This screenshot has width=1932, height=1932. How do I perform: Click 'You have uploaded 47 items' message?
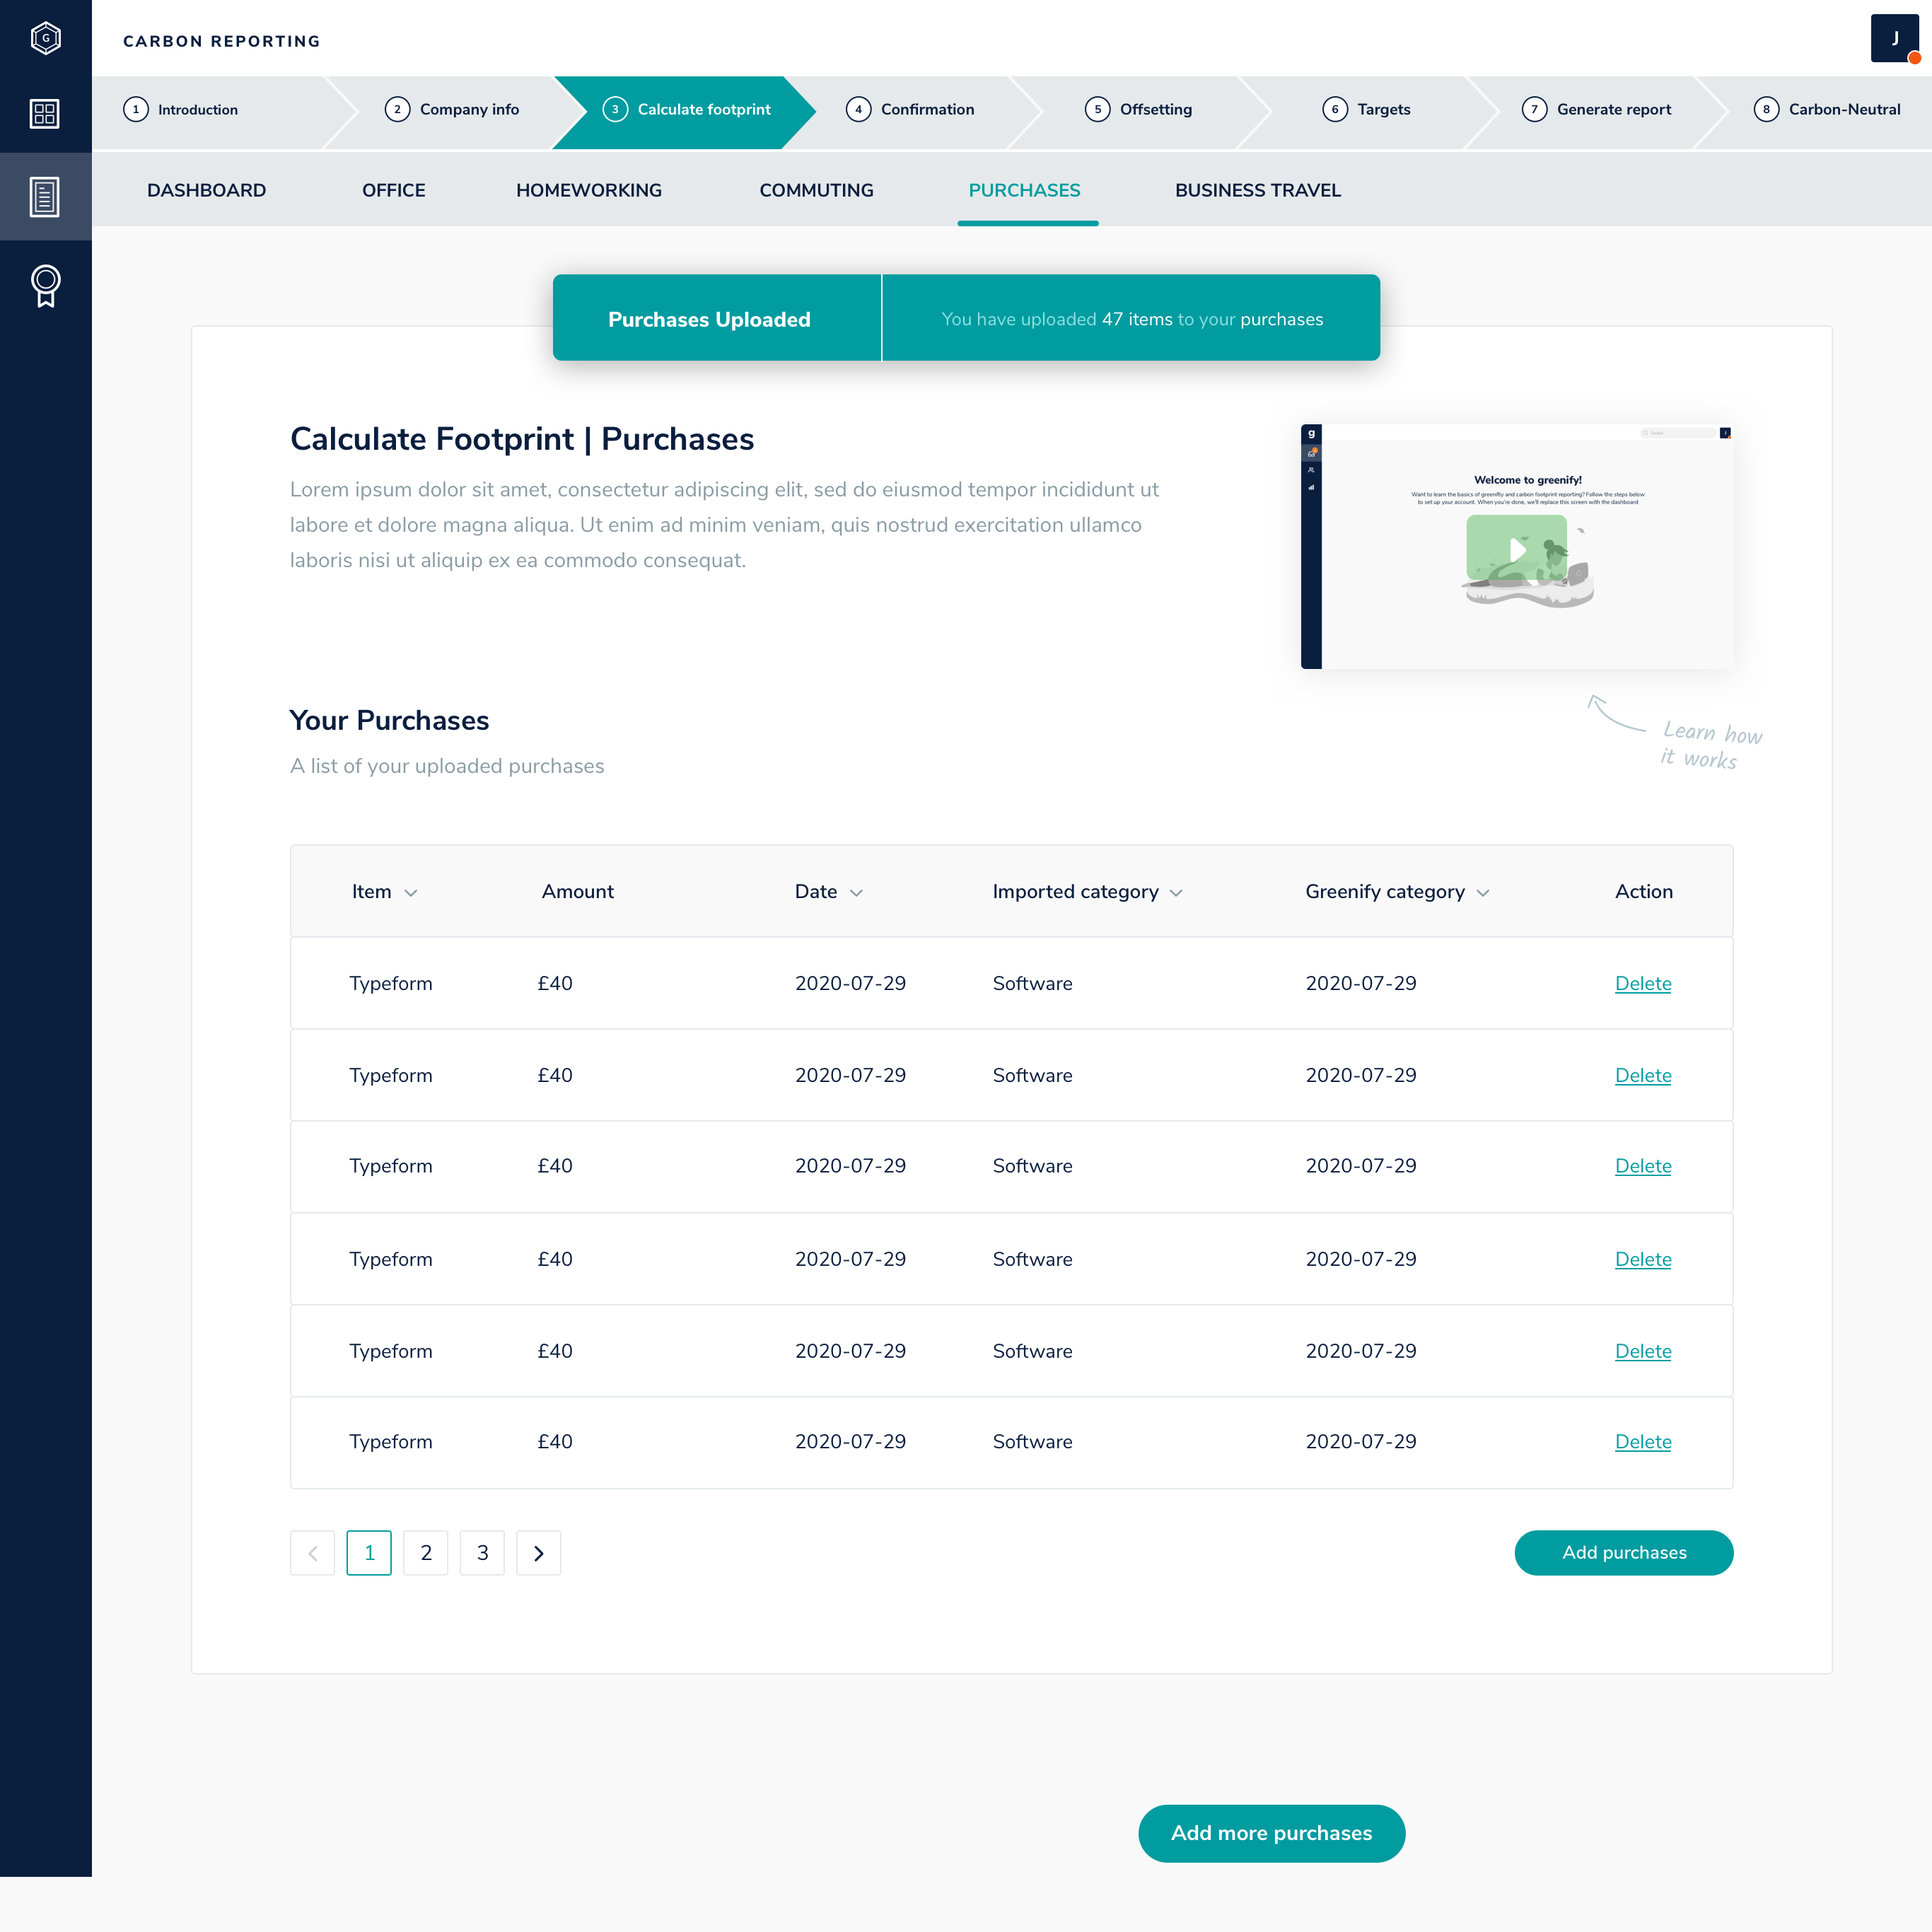[1132, 320]
